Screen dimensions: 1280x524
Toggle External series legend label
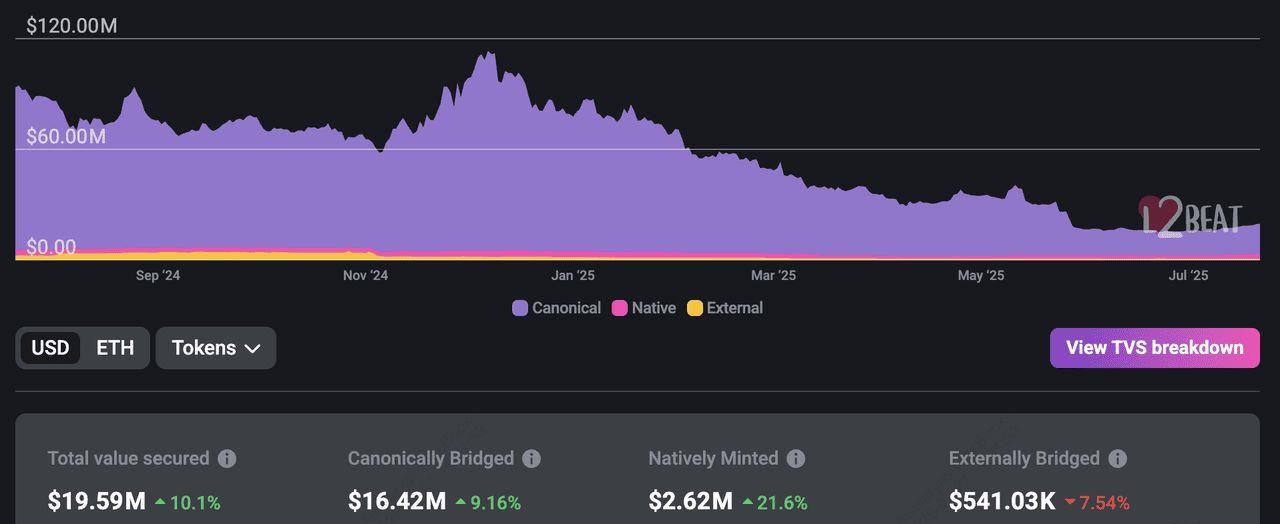pyautogui.click(x=734, y=308)
